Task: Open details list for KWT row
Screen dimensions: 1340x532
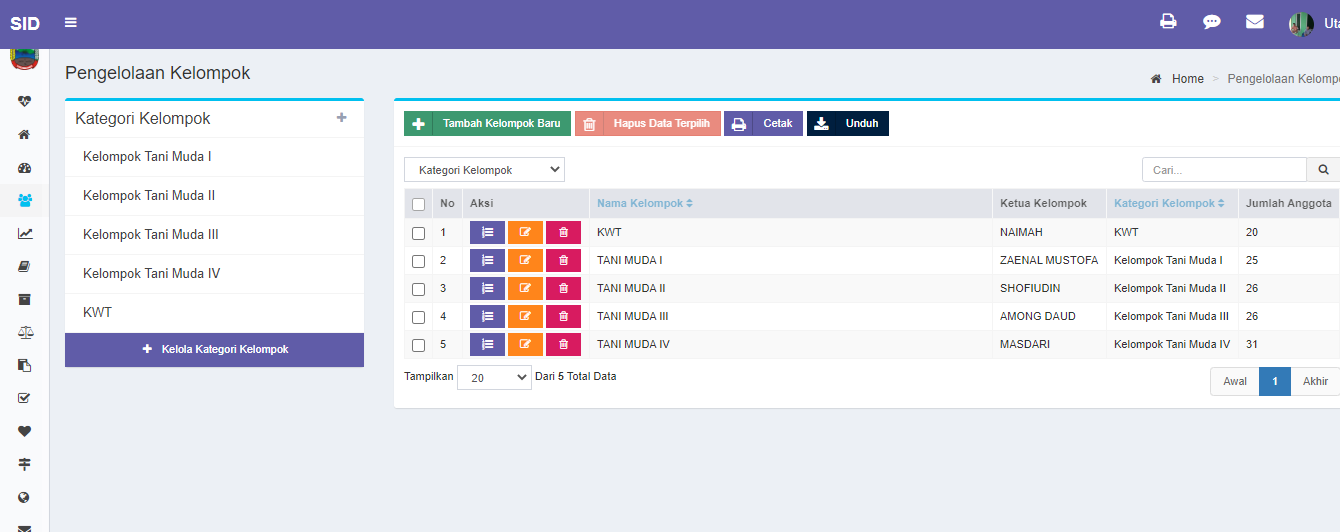Action: 487,232
